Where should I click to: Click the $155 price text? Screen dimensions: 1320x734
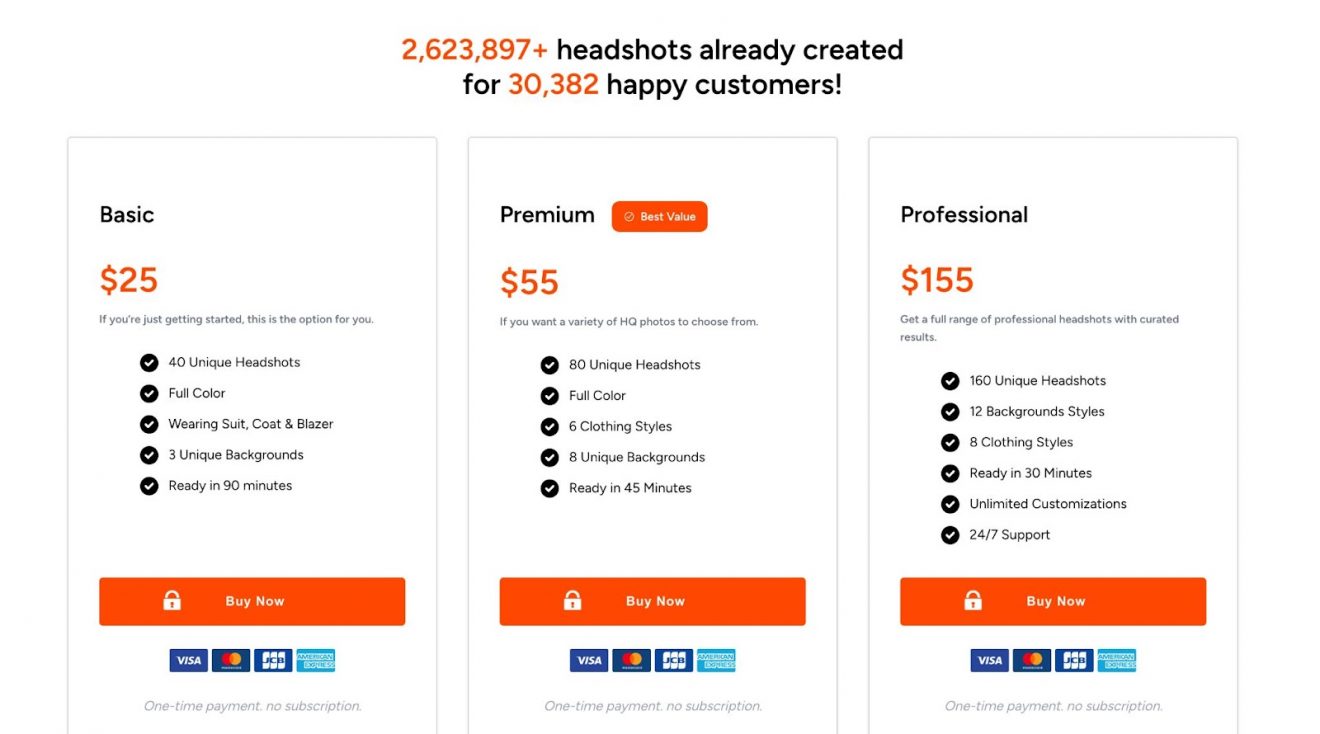[x=937, y=280]
